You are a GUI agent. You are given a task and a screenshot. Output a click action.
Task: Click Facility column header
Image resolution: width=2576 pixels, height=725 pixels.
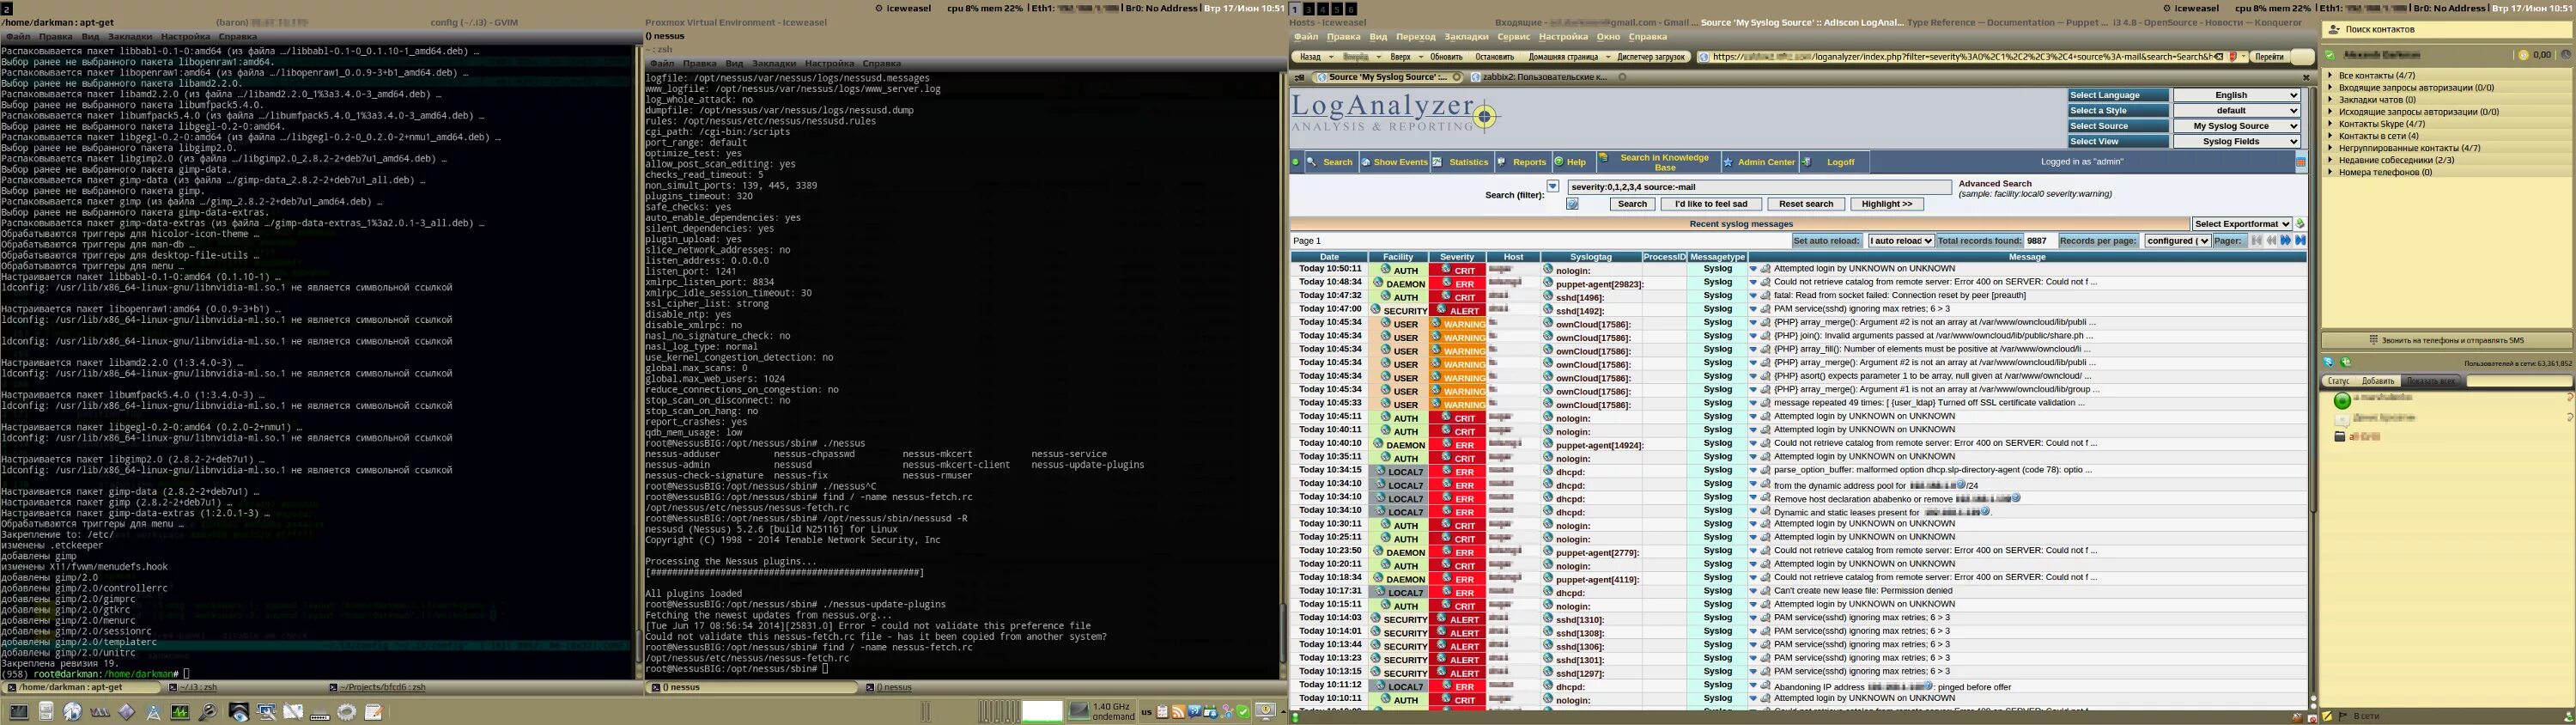pos(1398,257)
